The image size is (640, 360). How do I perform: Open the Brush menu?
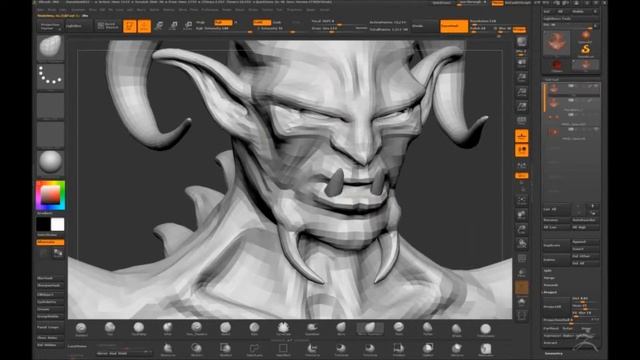pos(52,9)
